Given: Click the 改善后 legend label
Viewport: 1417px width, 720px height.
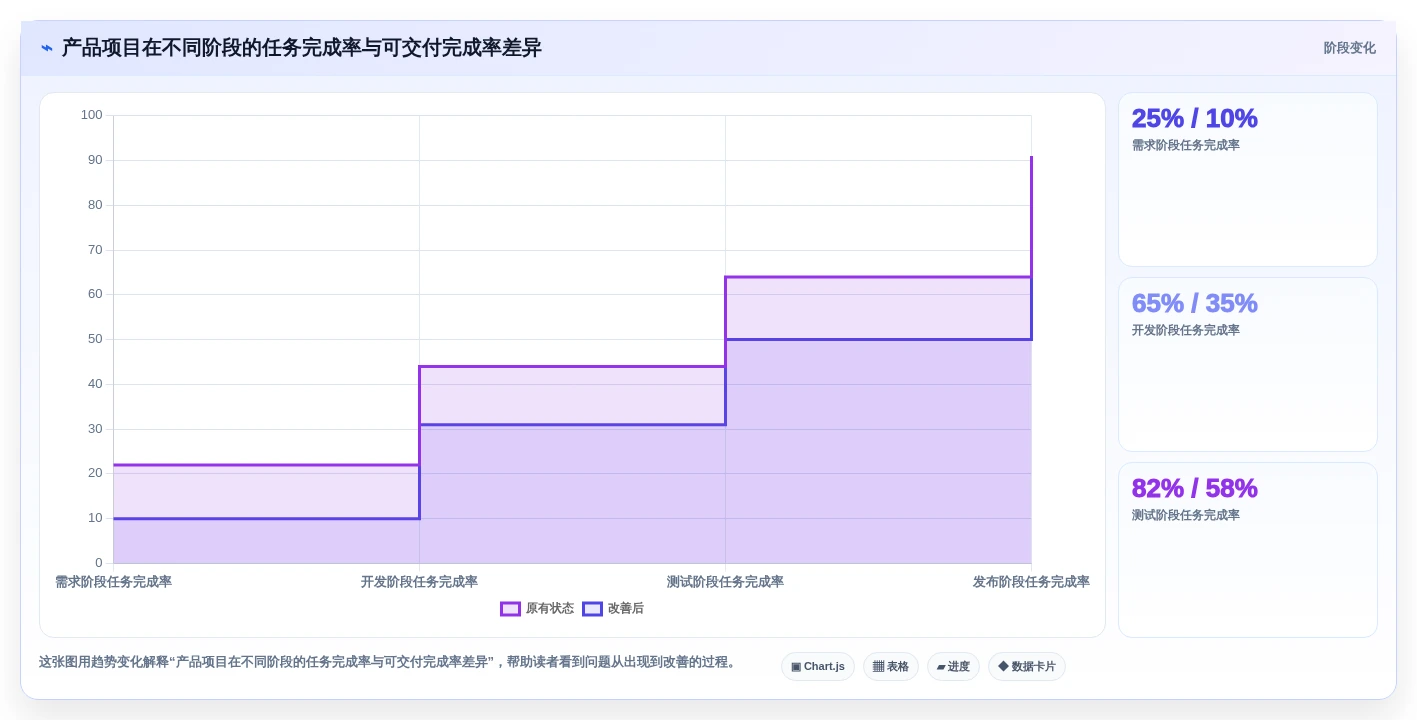Looking at the screenshot, I should click(x=626, y=609).
